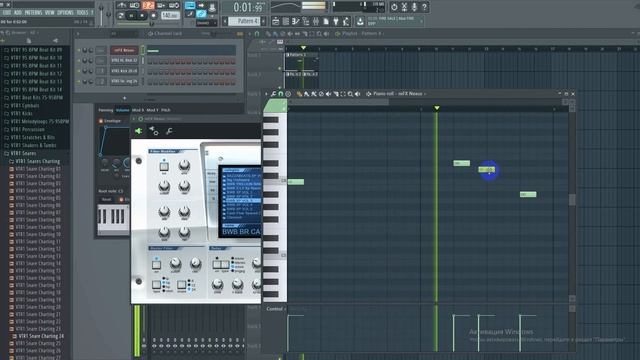The height and width of the screenshot is (360, 640).
Task: Open the ADD menu
Action: [x=18, y=13]
